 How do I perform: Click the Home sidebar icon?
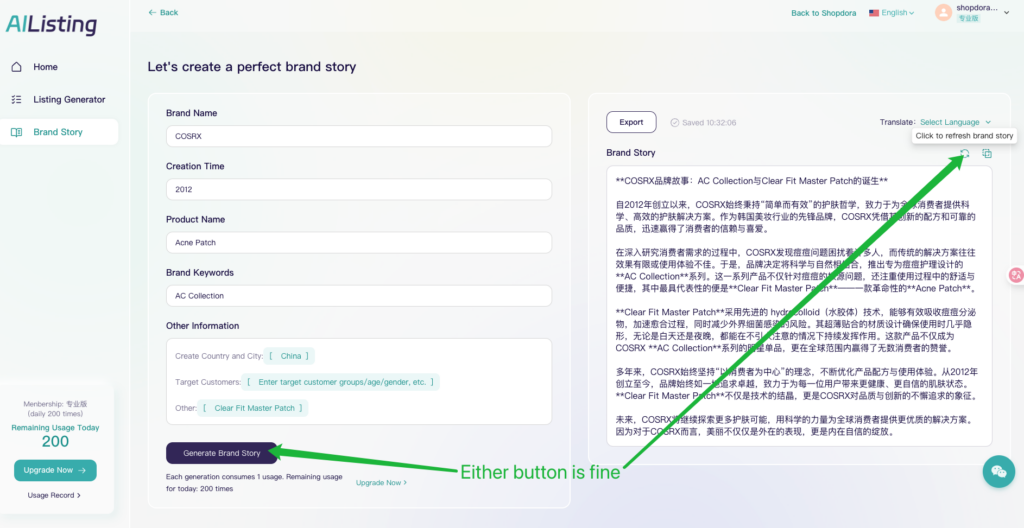[16, 67]
